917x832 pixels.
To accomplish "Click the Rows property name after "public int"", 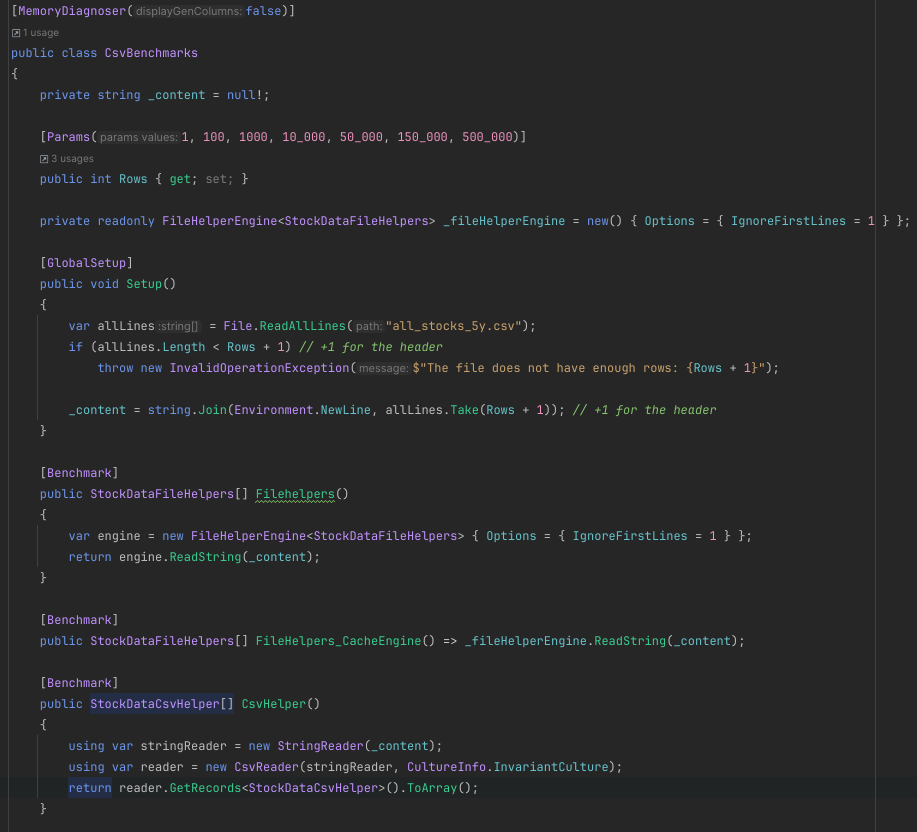I will 133,179.
